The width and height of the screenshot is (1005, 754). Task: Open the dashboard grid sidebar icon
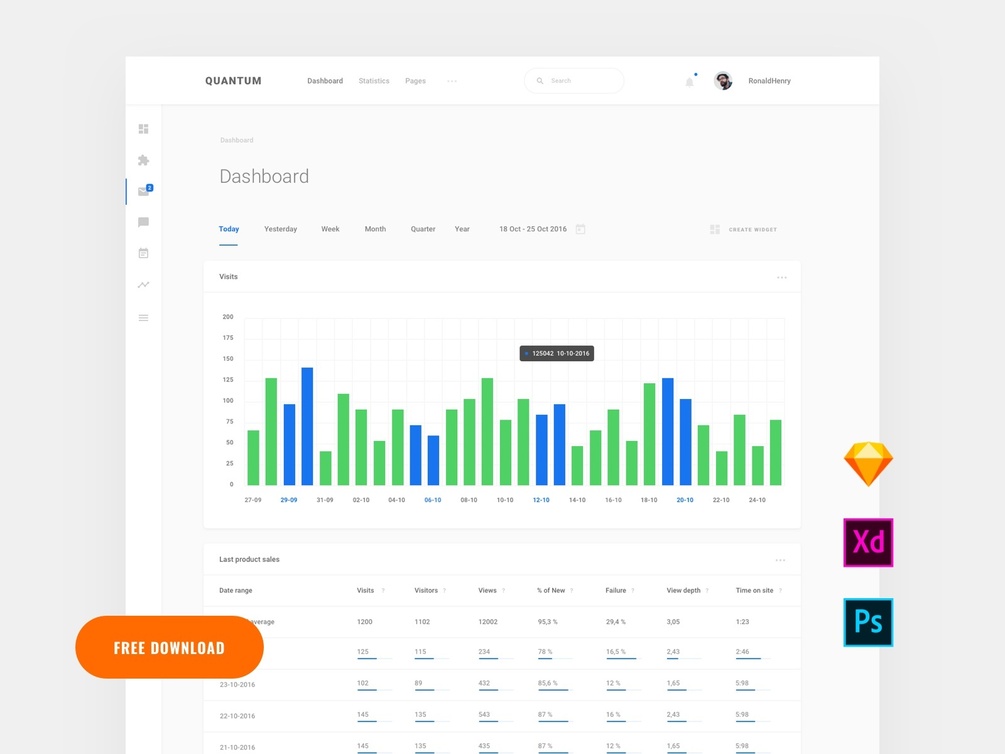[x=144, y=129]
